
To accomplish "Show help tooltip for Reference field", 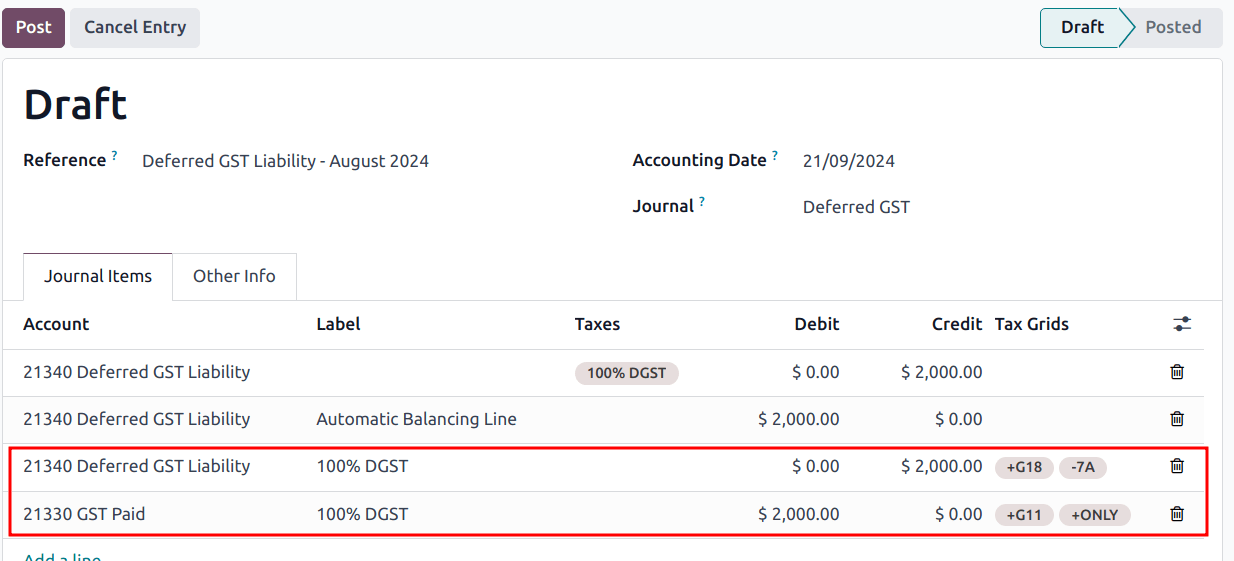I will (114, 156).
